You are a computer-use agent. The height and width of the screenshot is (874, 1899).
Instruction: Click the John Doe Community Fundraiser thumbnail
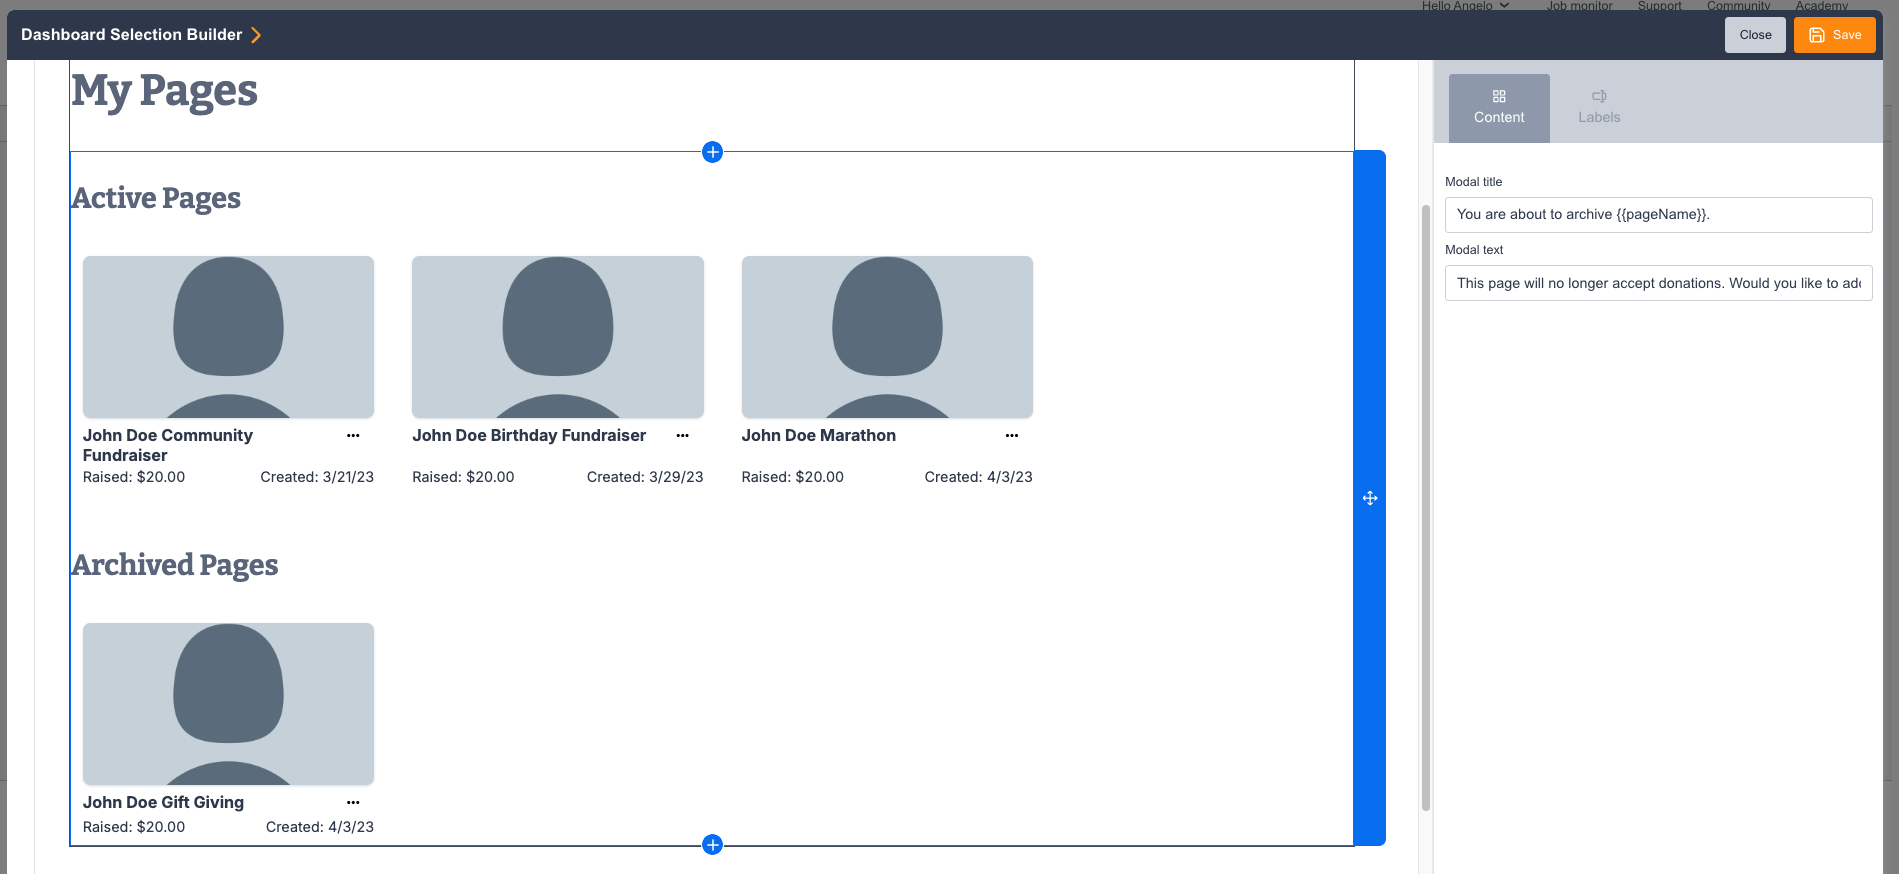228,337
